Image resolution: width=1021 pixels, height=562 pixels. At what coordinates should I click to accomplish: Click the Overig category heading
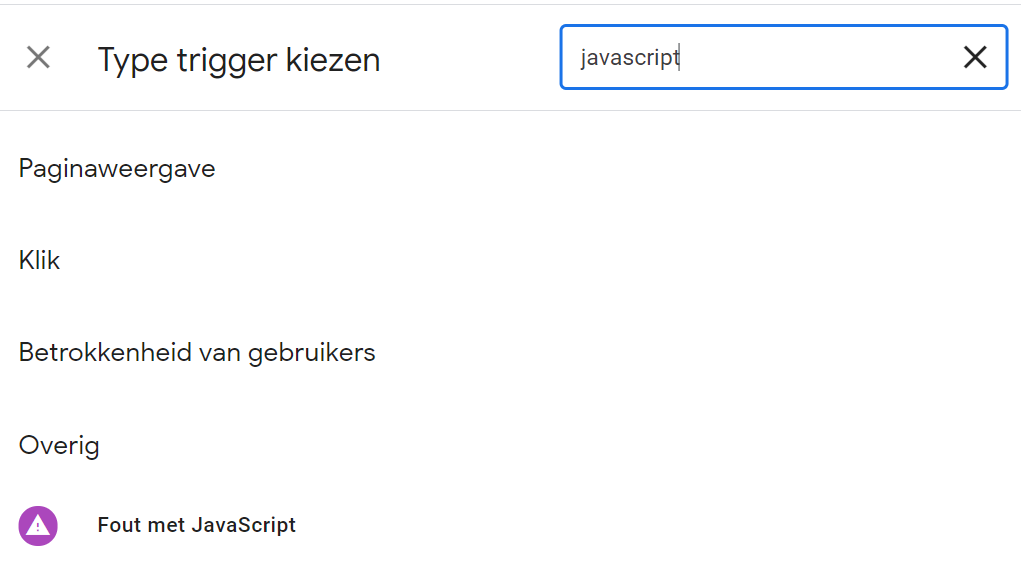(59, 445)
